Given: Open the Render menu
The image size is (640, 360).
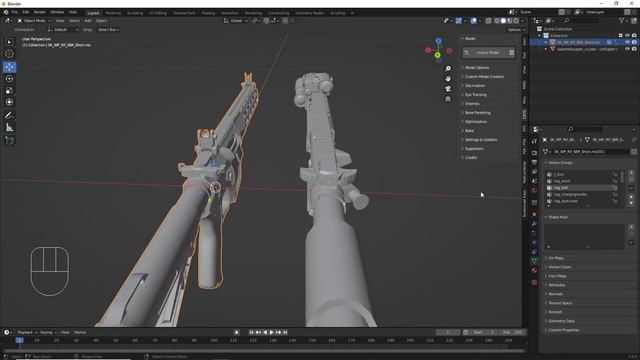Looking at the screenshot, I should pos(40,12).
